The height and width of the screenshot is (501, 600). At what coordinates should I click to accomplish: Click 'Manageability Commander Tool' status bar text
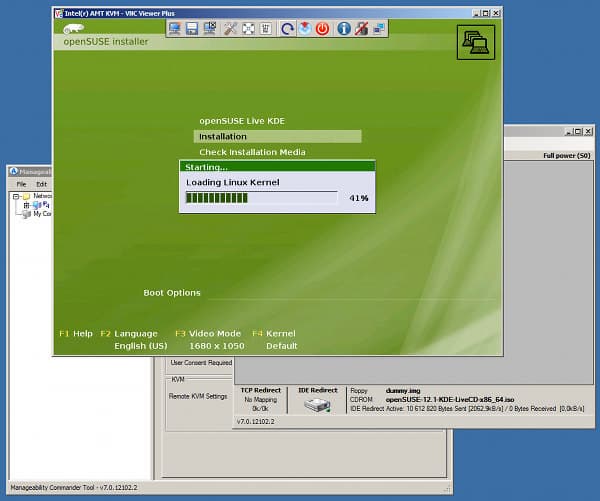tap(74, 488)
